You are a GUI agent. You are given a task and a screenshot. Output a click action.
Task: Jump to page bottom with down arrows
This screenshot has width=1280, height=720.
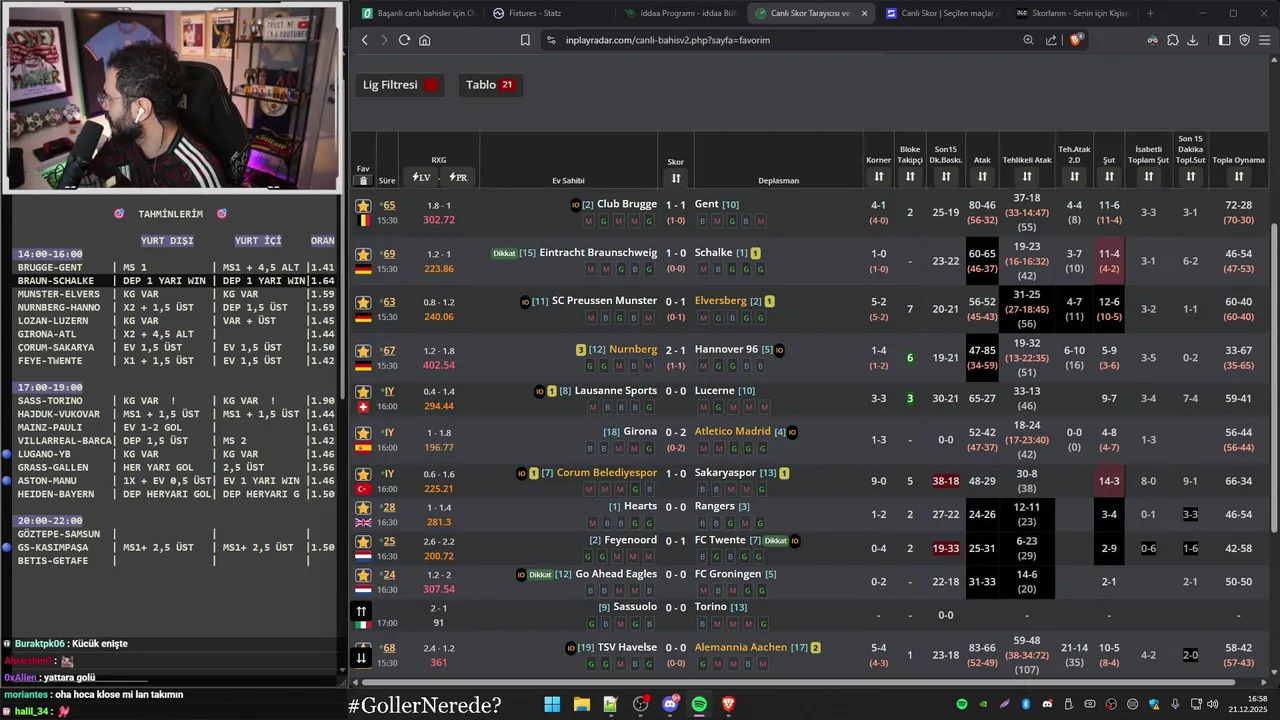362,657
